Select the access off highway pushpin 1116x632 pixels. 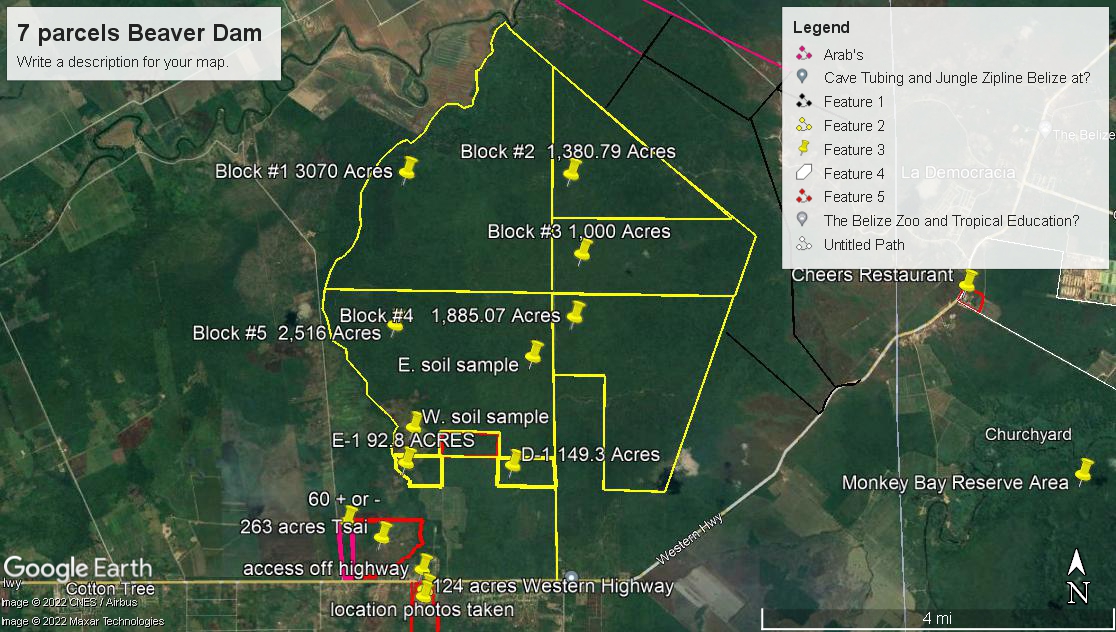(424, 566)
